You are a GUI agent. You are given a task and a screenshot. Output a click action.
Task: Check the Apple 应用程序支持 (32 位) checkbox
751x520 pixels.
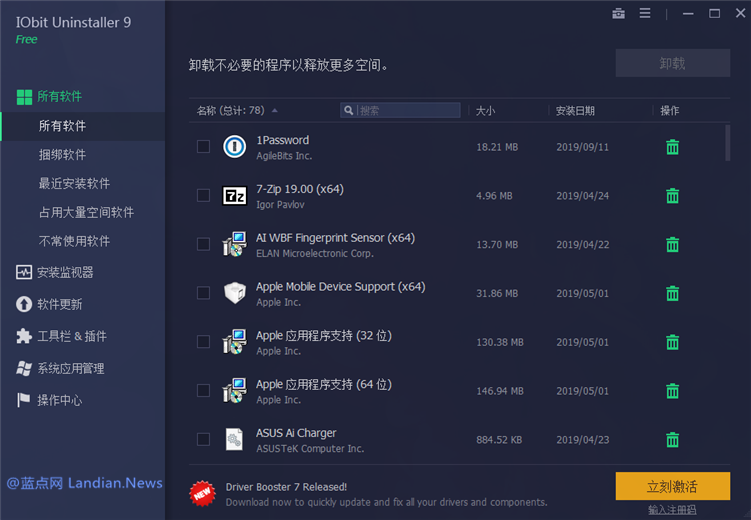tap(204, 342)
